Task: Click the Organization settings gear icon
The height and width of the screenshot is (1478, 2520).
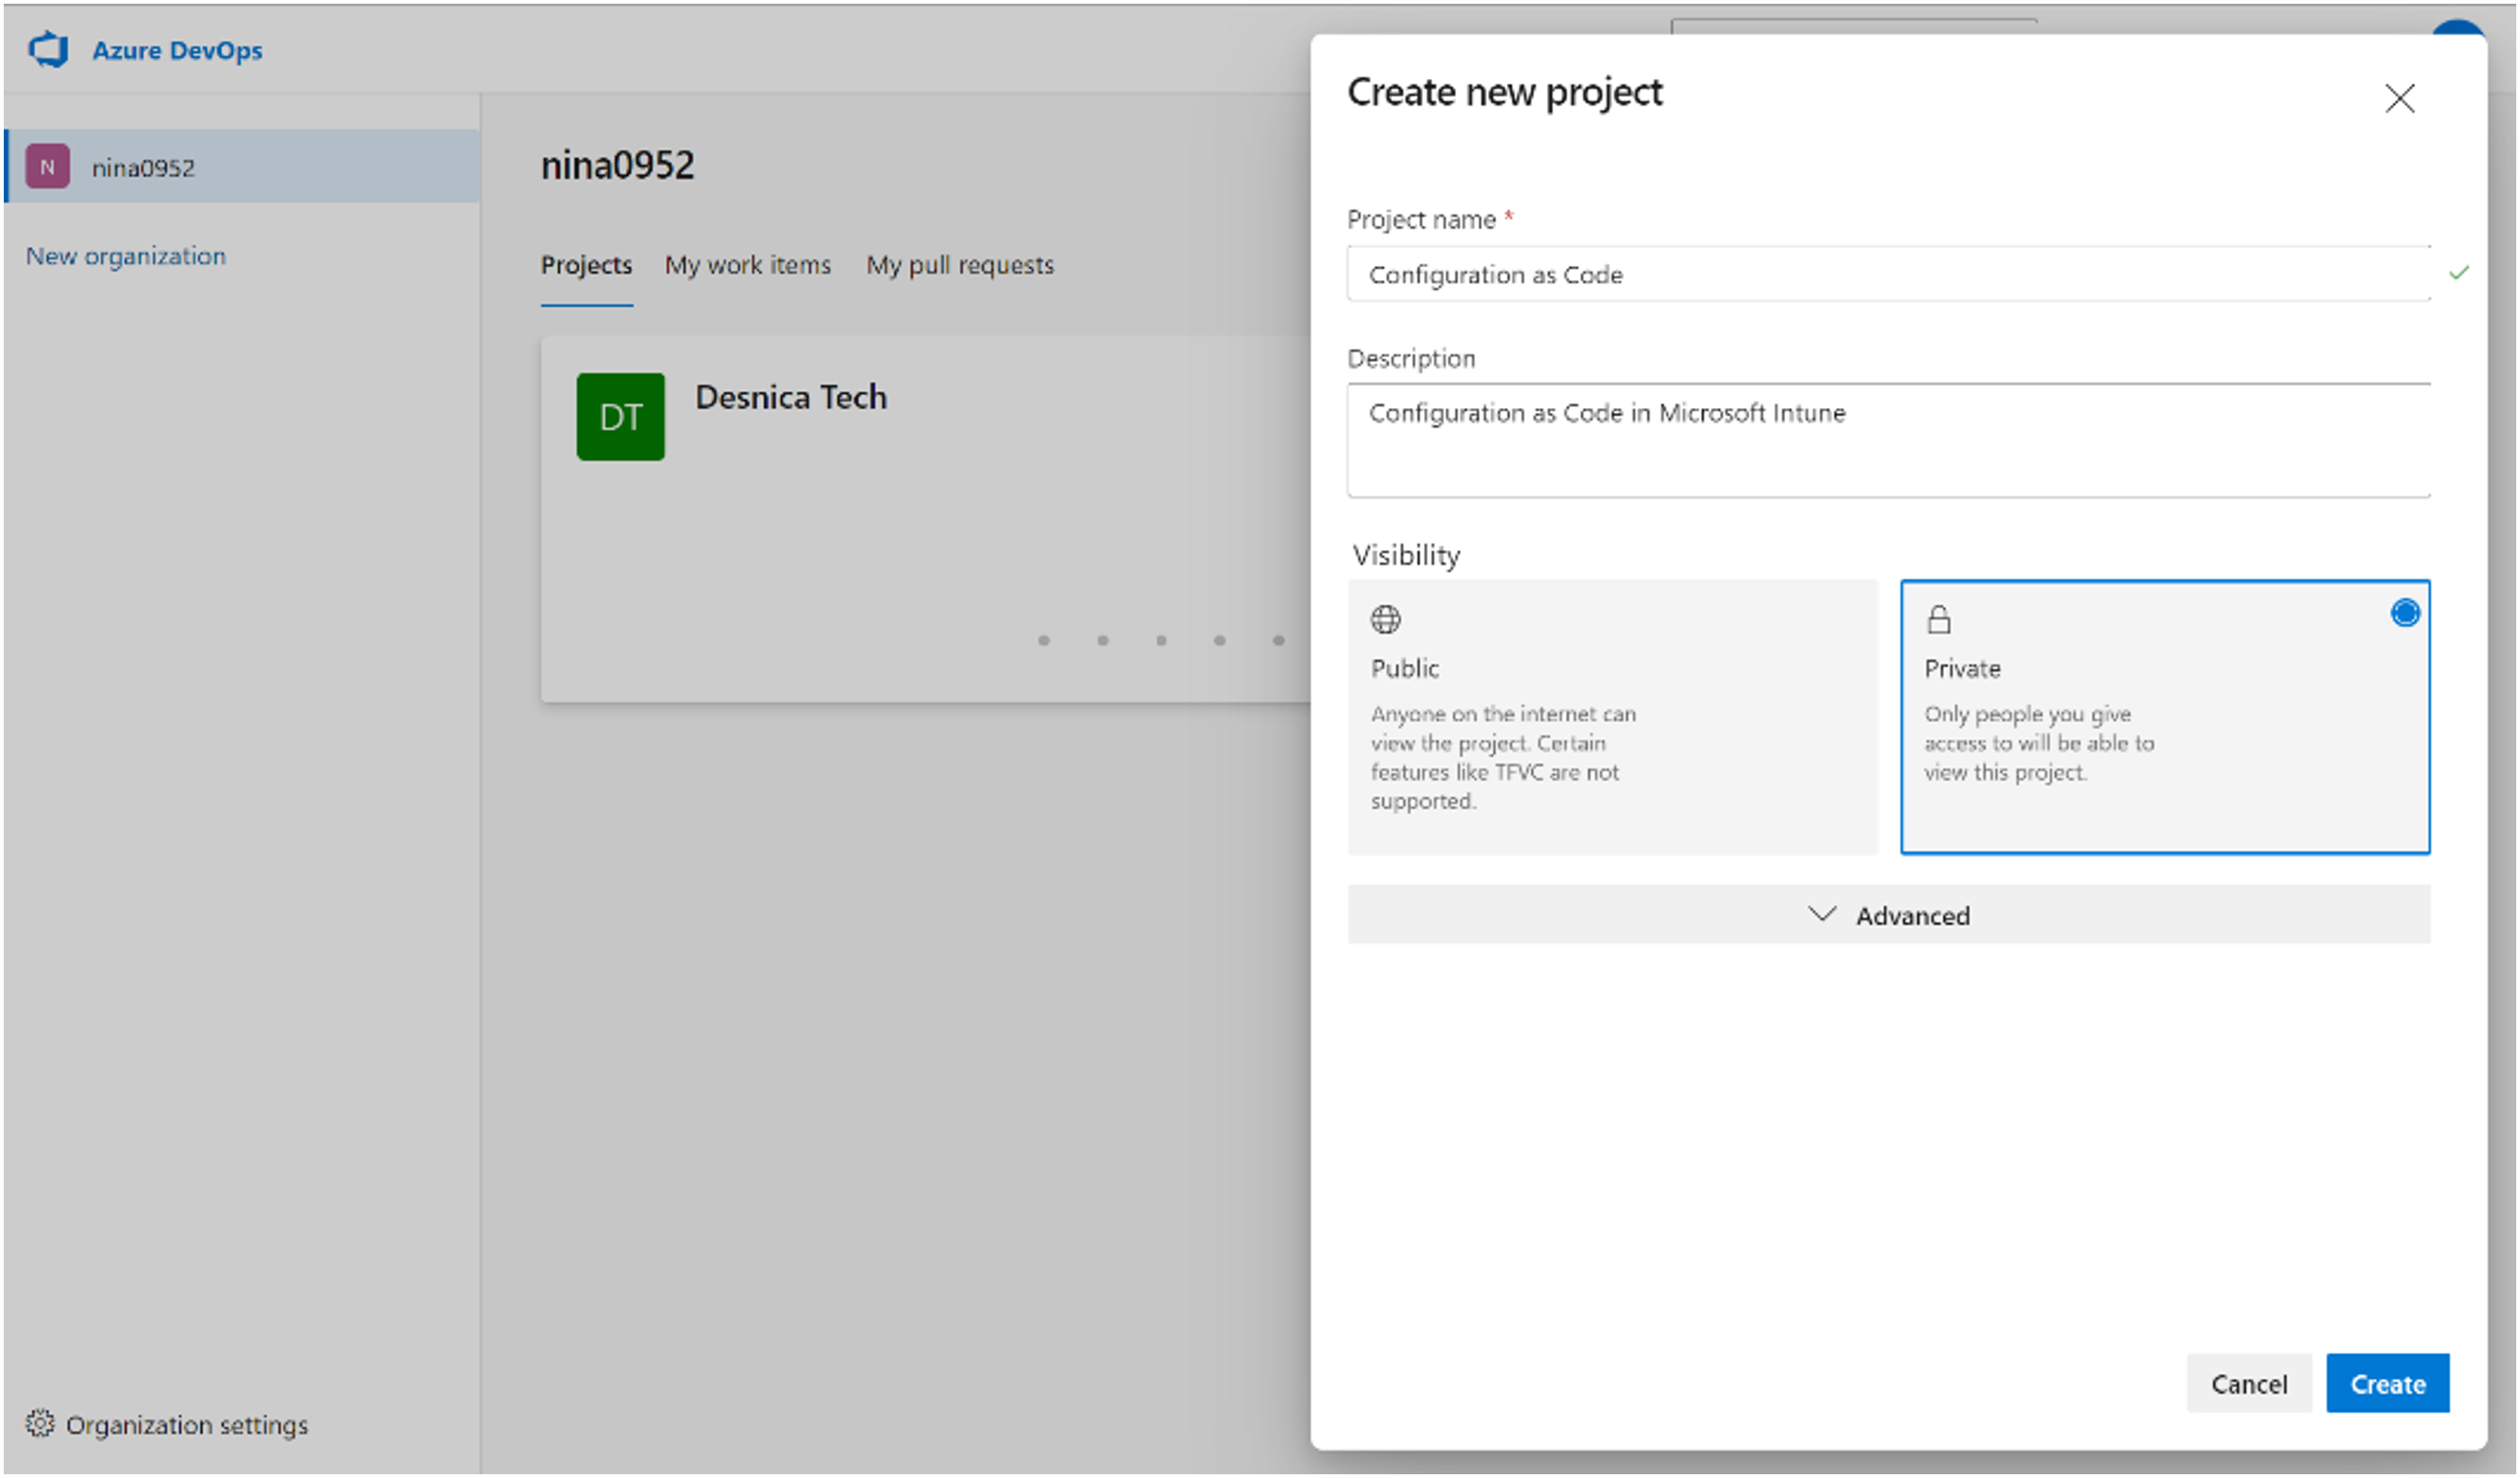Action: pos(39,1423)
